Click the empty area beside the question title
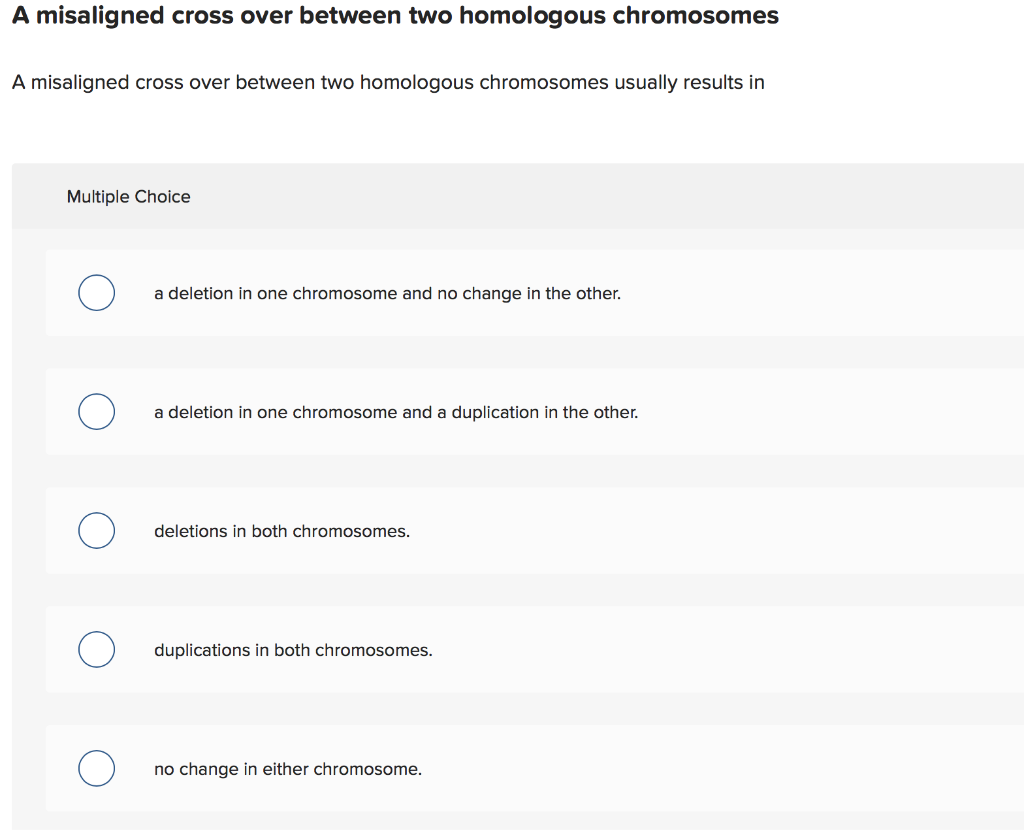 click(x=900, y=15)
